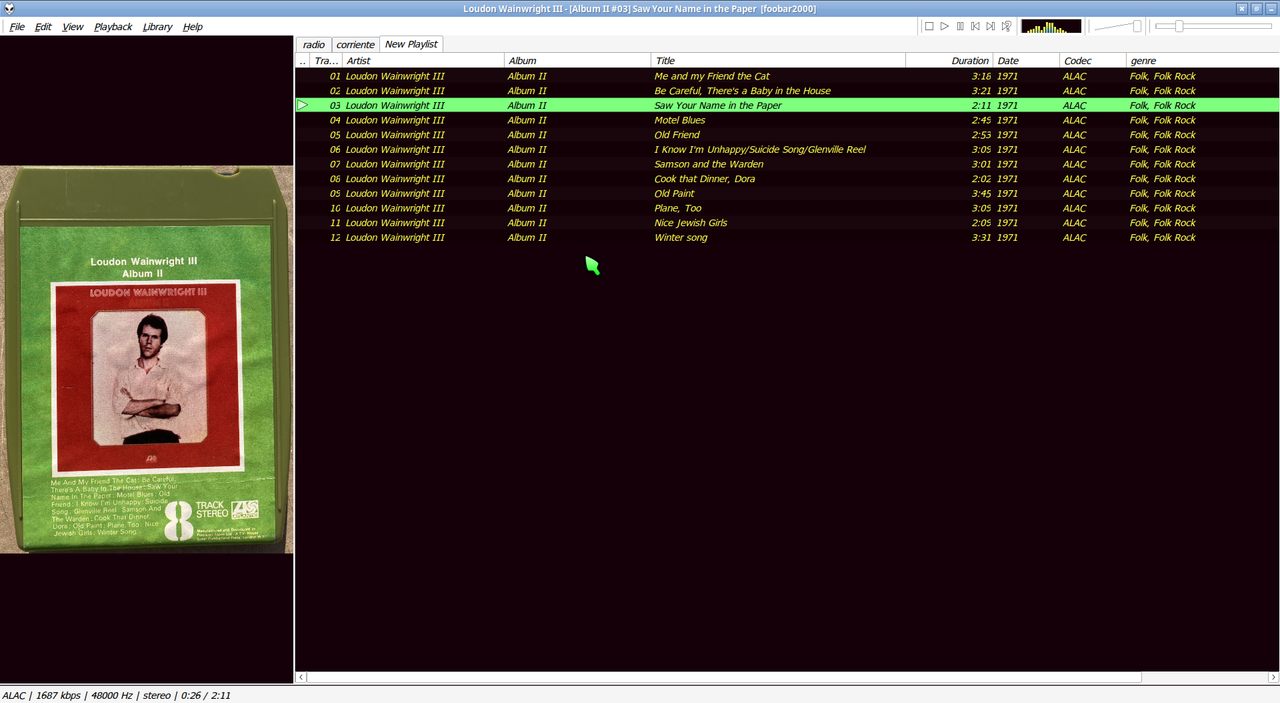This screenshot has height=703, width=1280.
Task: Play a random track using the toolbar
Action: (x=1006, y=26)
